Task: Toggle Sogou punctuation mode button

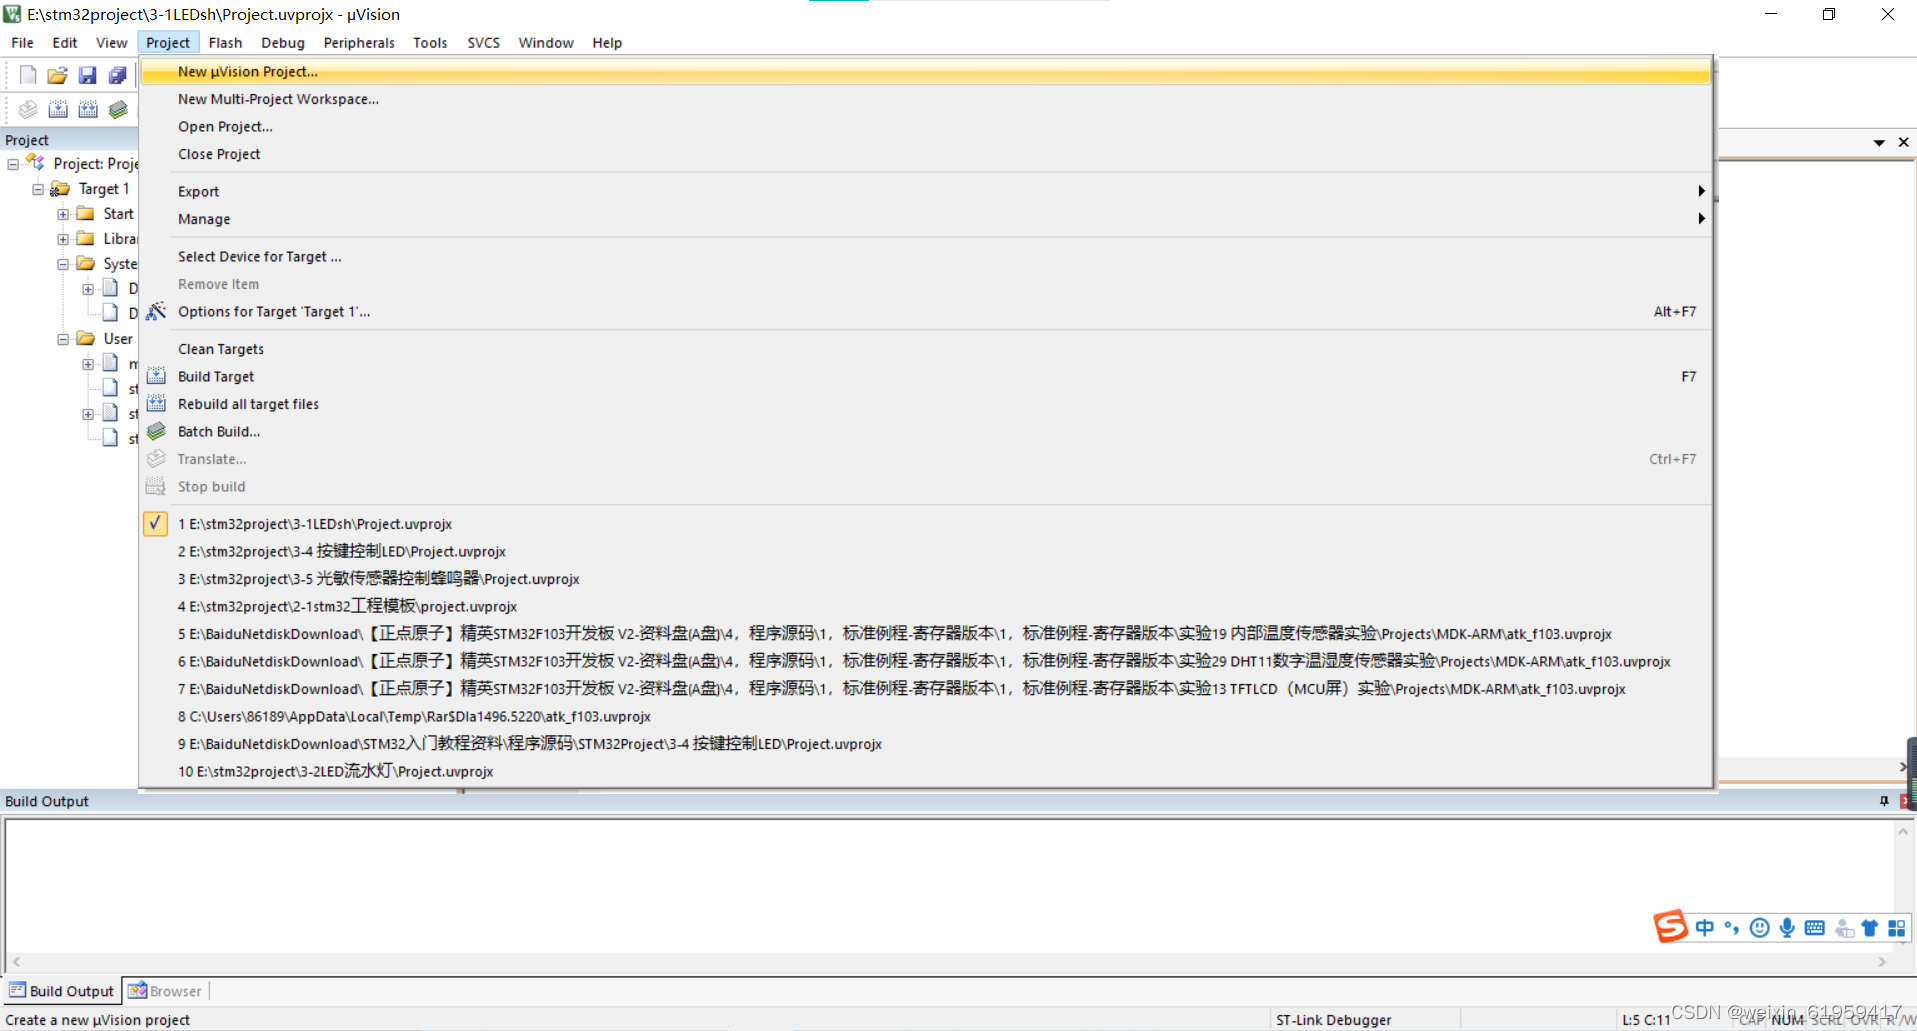Action: 1732,928
